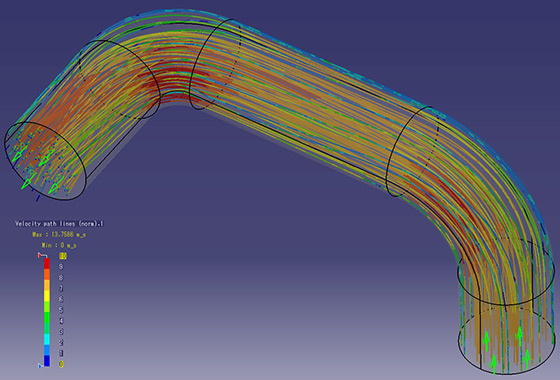Select the dark blue bottom legend swatch
The image size is (560, 380).
pos(47,361)
